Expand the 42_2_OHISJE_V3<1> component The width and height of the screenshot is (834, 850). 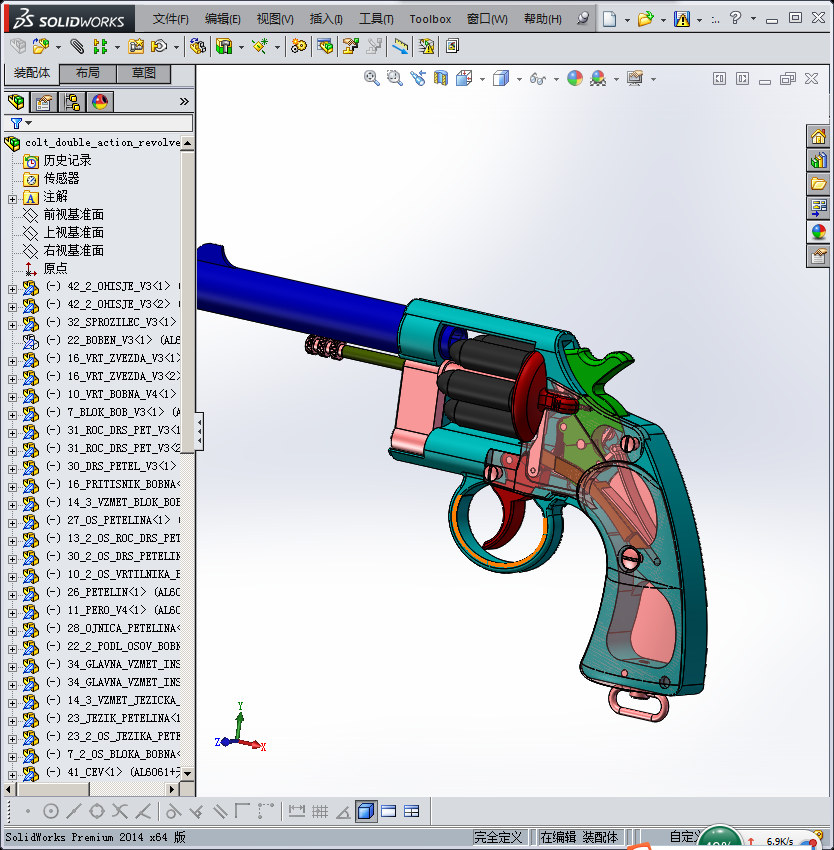pyautogui.click(x=12, y=287)
